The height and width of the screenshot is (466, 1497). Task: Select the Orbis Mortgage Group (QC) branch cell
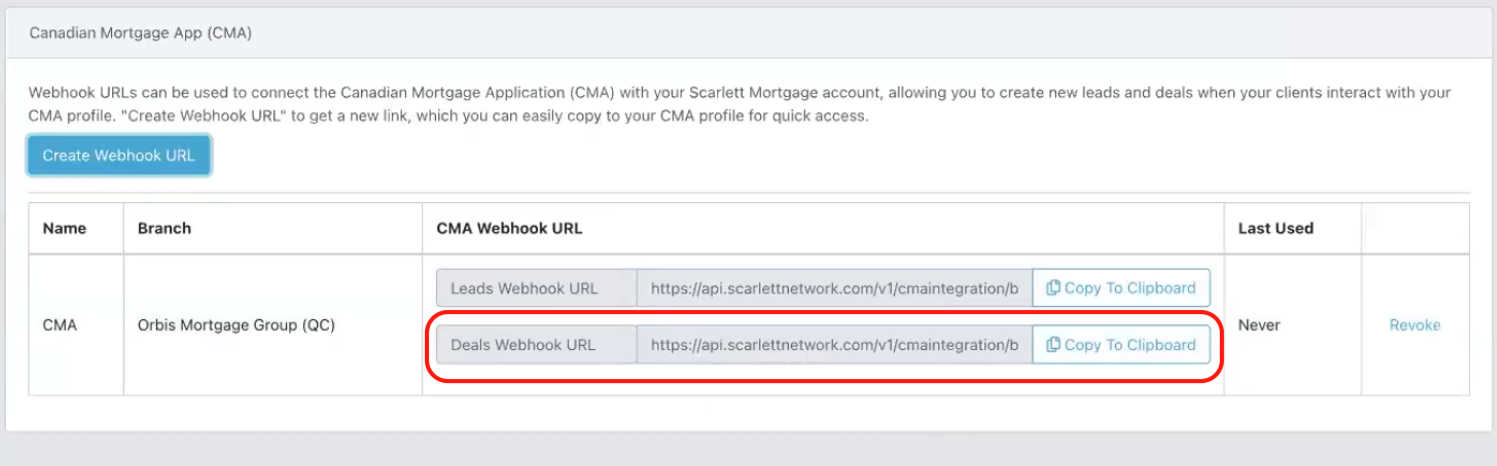[x=236, y=325]
